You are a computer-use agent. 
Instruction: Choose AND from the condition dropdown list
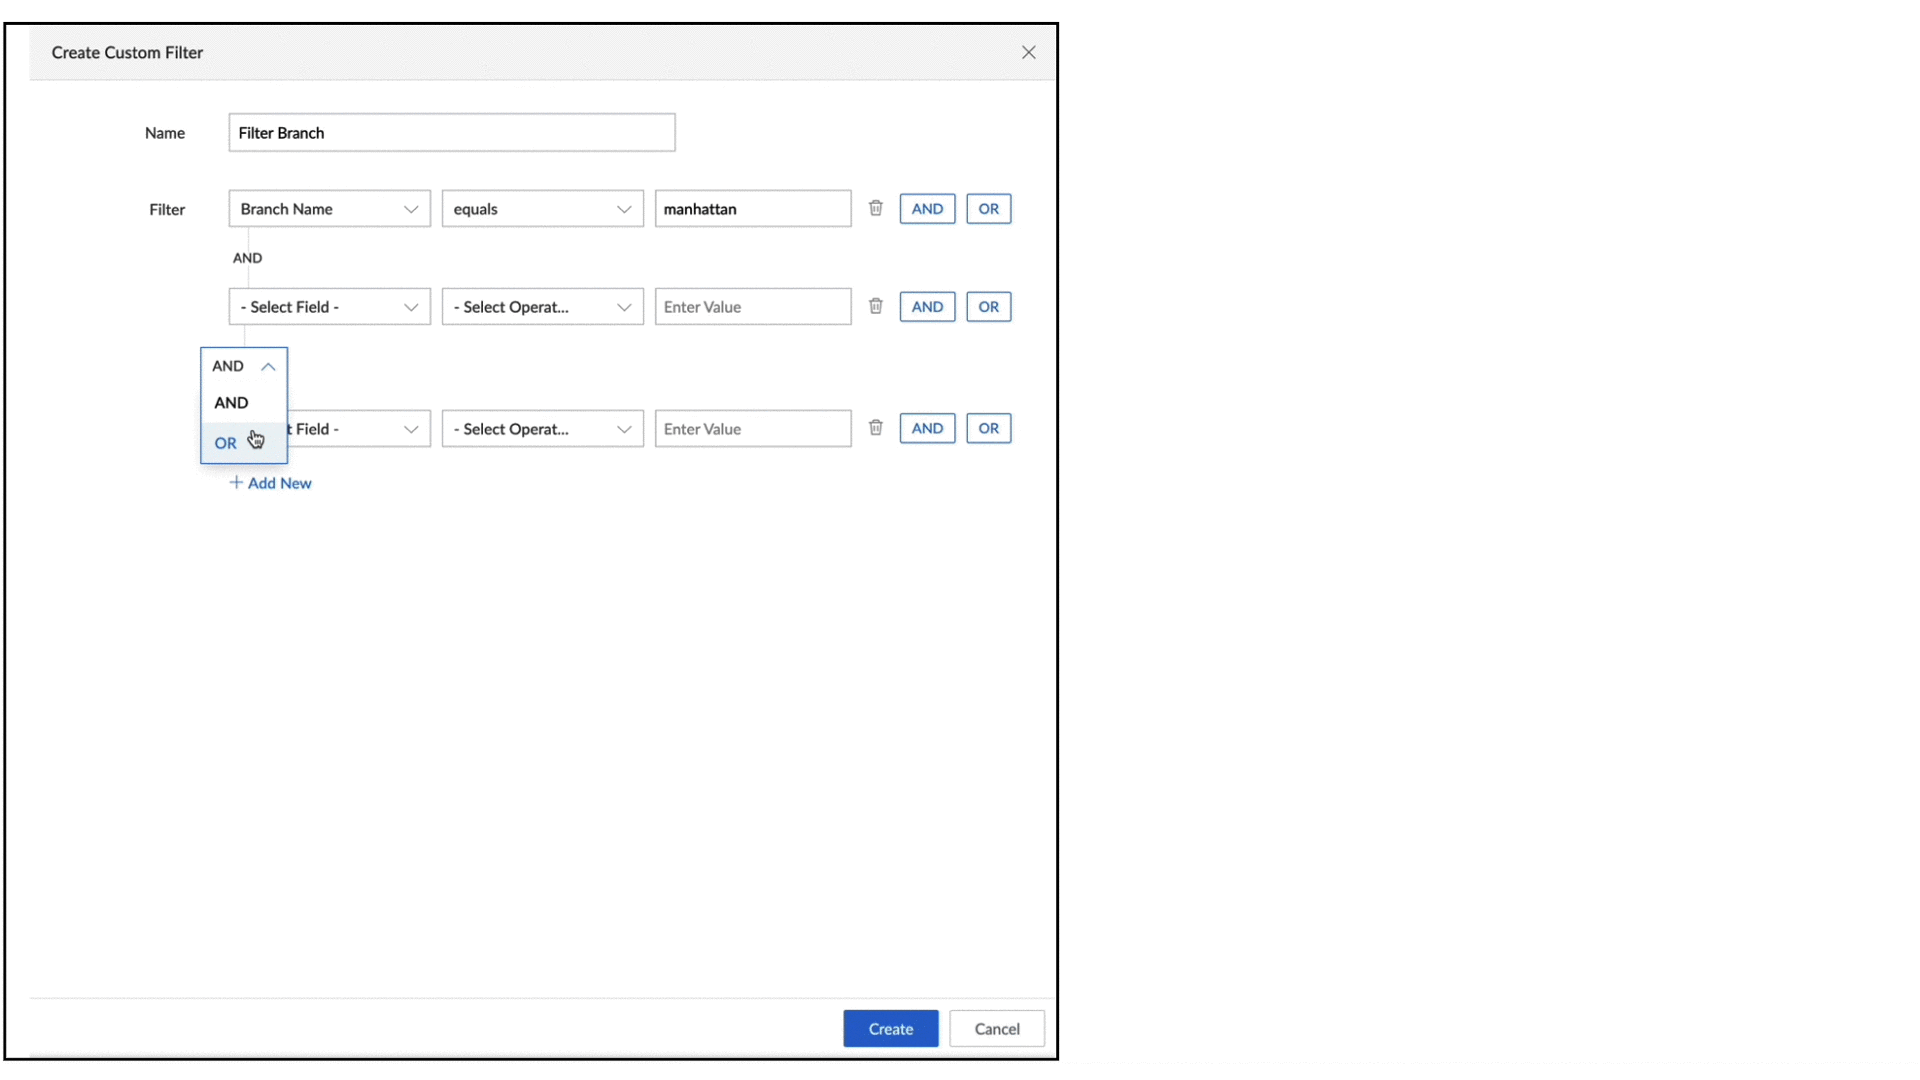coord(231,403)
